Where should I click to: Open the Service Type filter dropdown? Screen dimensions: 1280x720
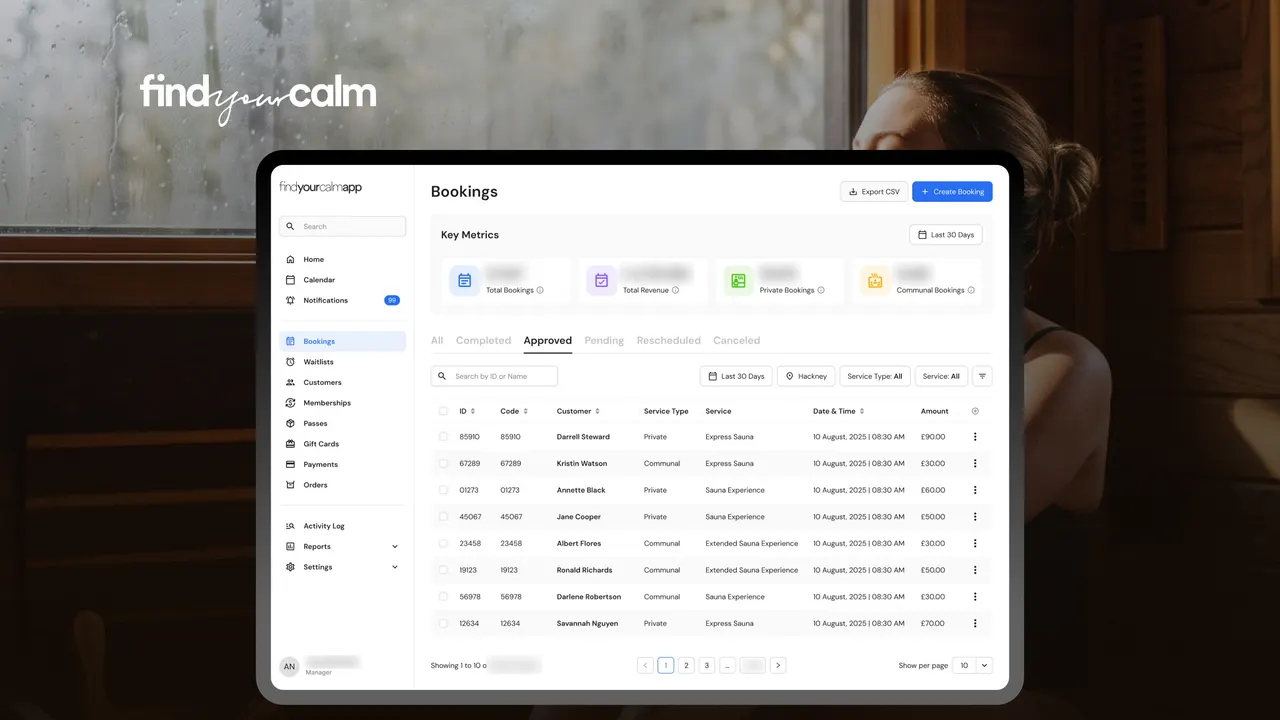875,376
